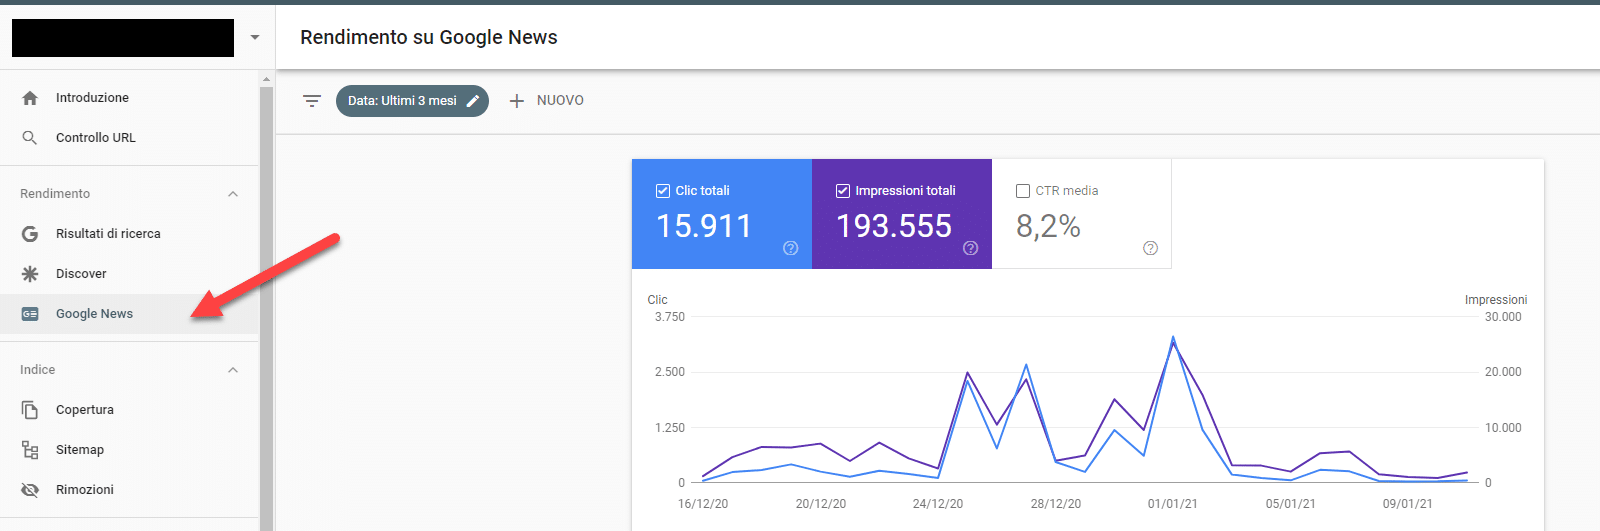Click the 24/12/20 axis date label
The height and width of the screenshot is (531, 1600).
pyautogui.click(x=938, y=504)
